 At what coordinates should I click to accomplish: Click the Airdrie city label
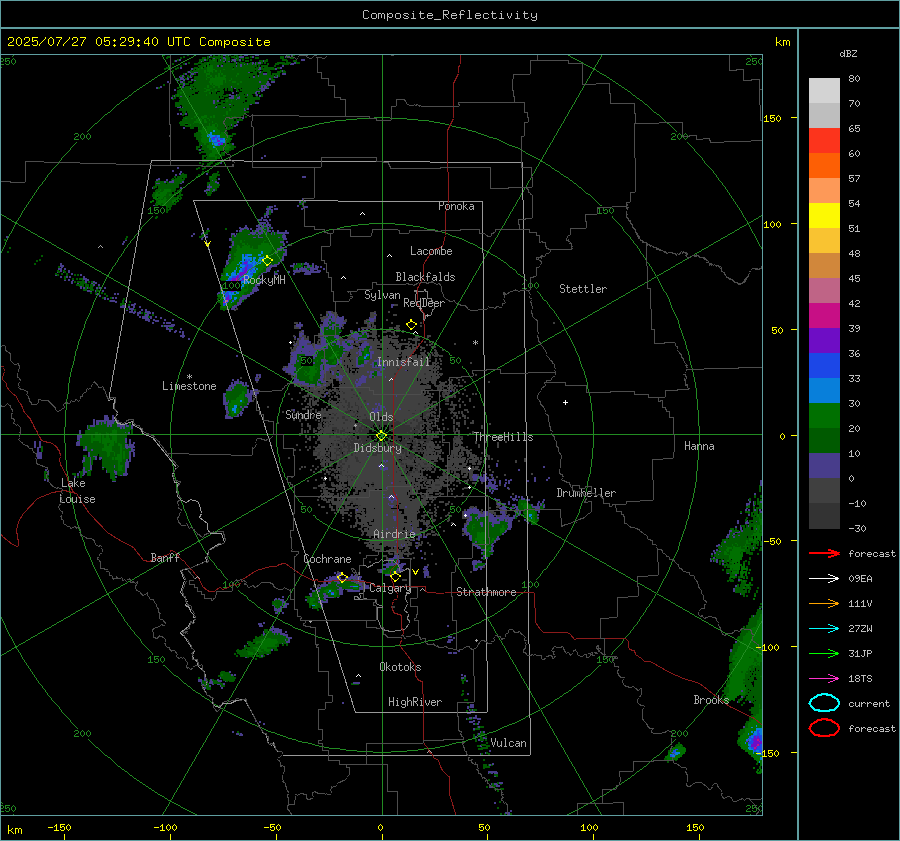pos(394,534)
